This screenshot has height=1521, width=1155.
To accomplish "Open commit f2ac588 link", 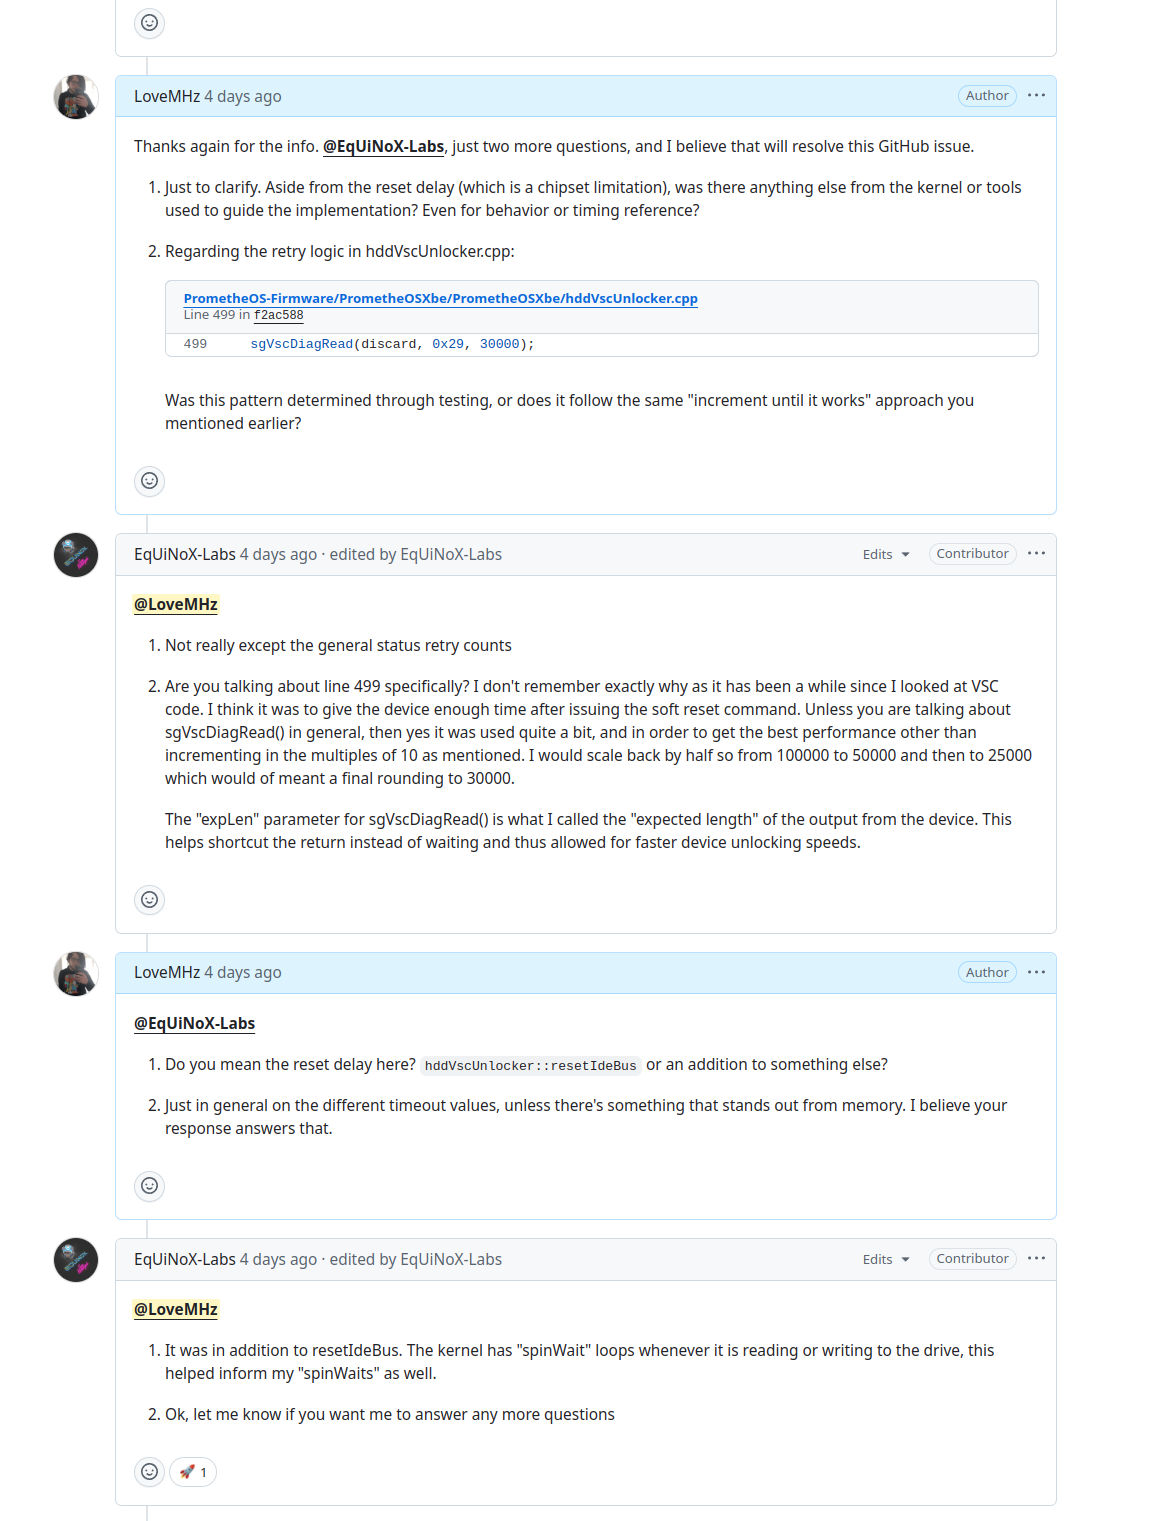I will [x=278, y=315].
